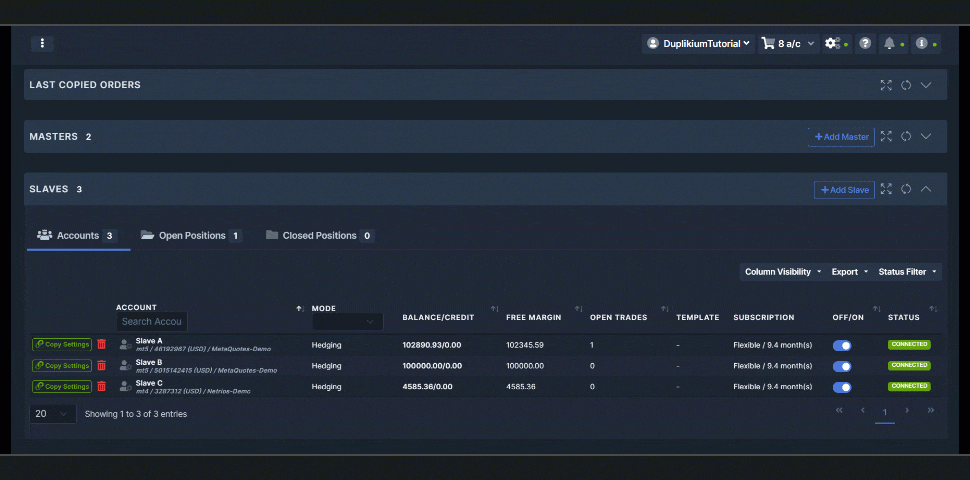Switch to the Open Positions tab
The image size is (970, 480).
tap(191, 236)
